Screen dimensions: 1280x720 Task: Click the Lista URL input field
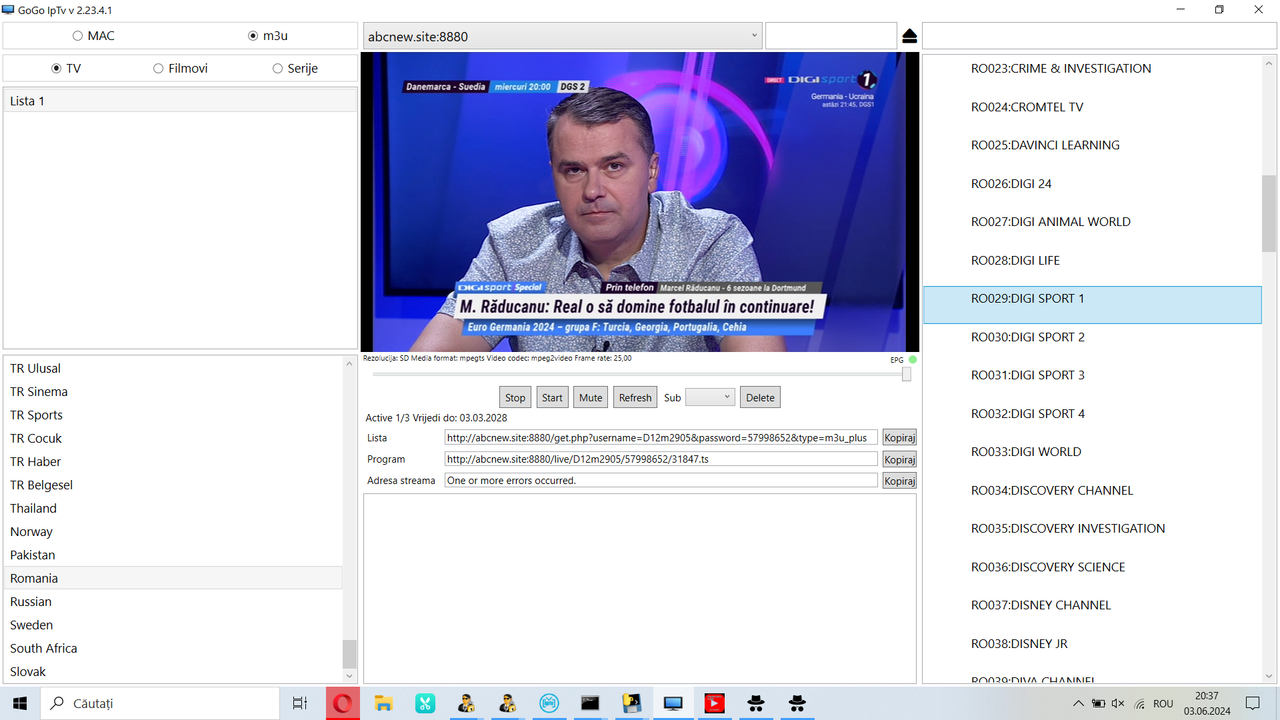click(x=661, y=437)
